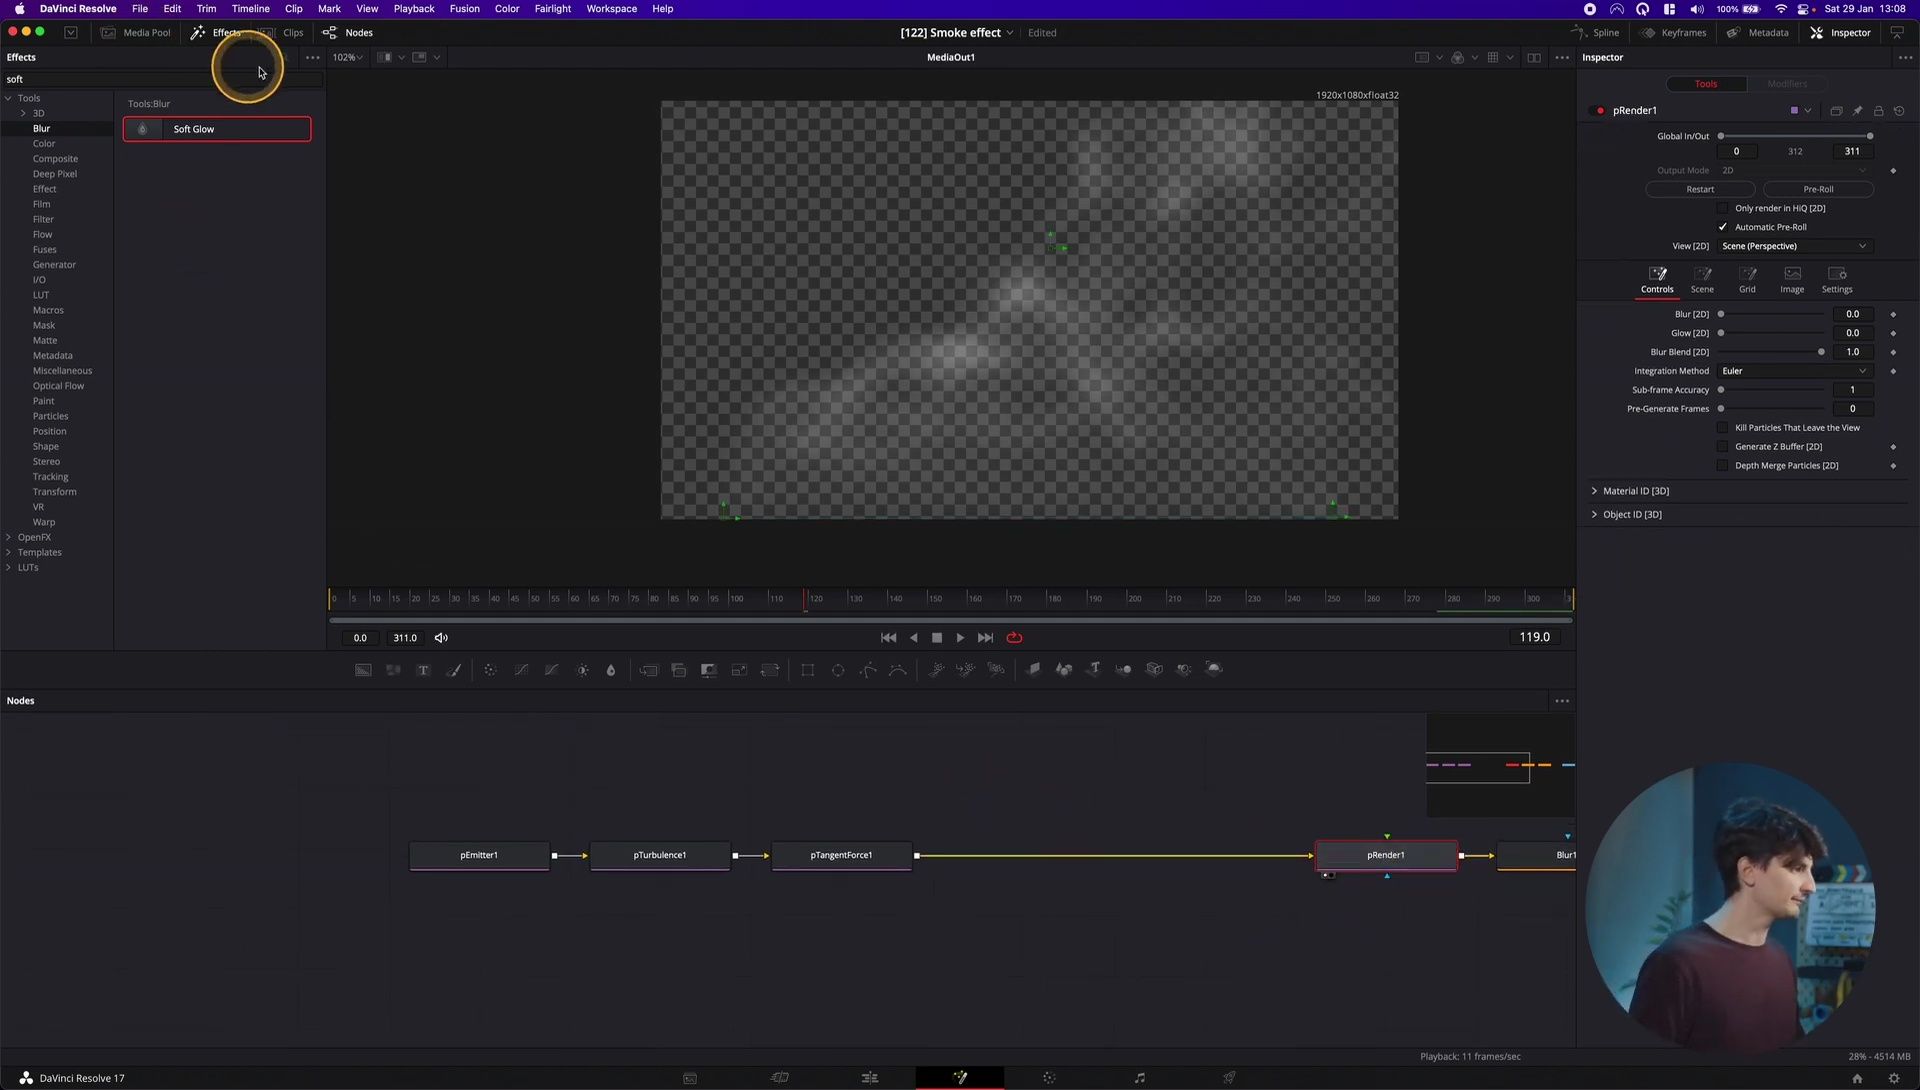Add a Color Corrector node icon
Viewport: 1920px width, 1090px height.
490,670
